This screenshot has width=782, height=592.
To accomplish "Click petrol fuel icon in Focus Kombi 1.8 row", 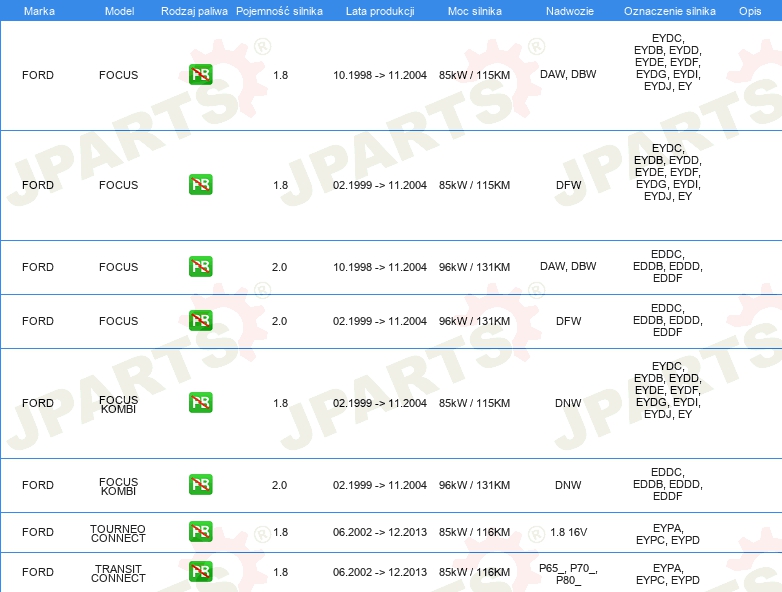I will [200, 402].
